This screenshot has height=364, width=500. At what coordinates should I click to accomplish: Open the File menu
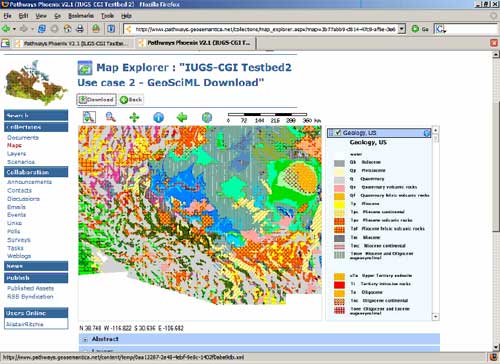point(7,16)
